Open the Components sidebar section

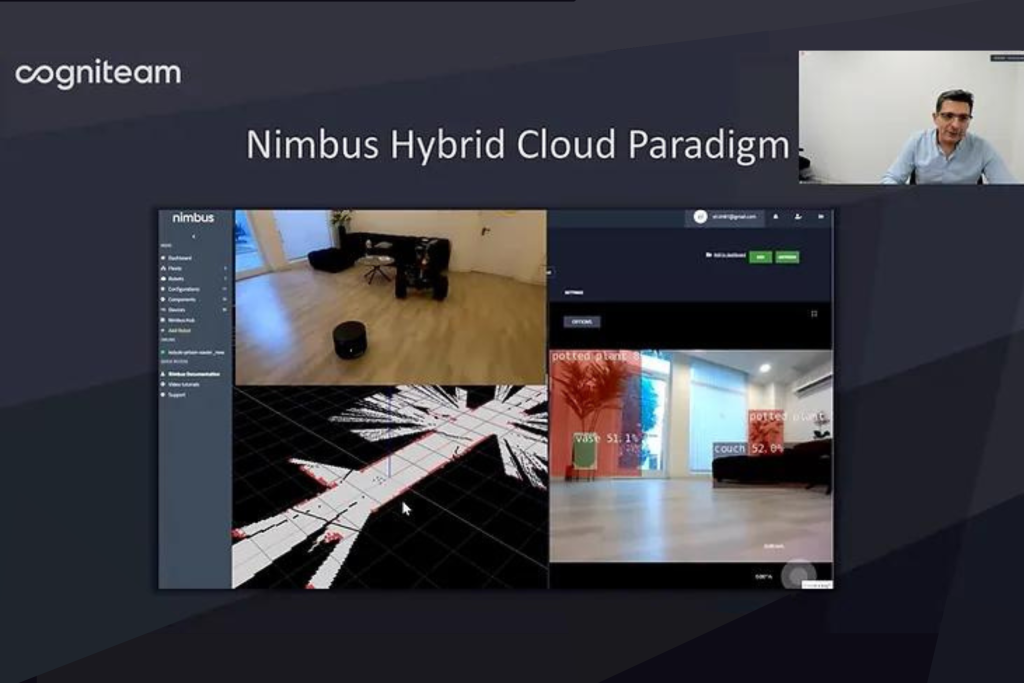(182, 300)
